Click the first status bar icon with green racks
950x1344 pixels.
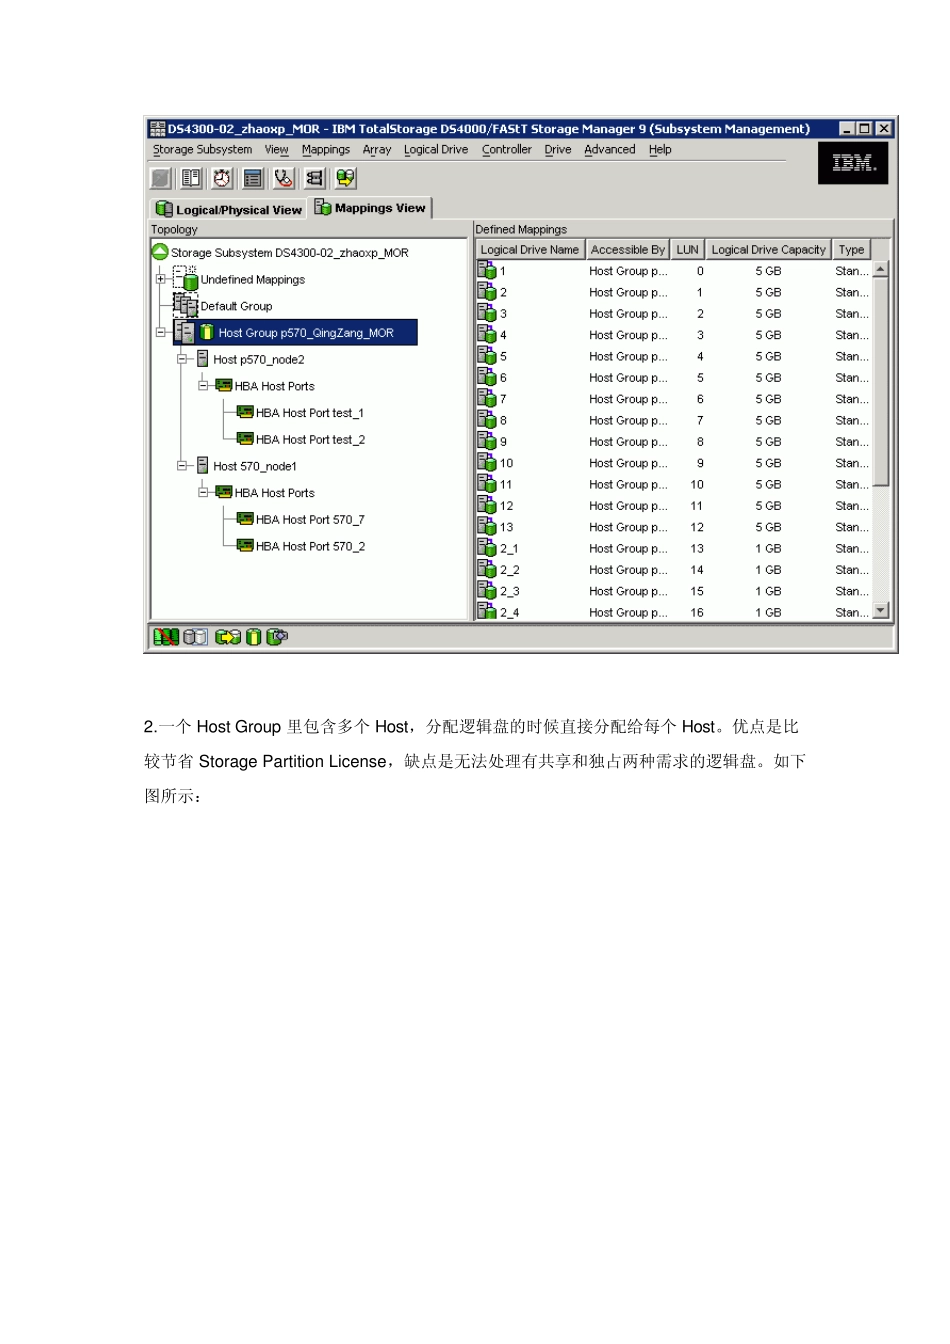[x=166, y=637]
